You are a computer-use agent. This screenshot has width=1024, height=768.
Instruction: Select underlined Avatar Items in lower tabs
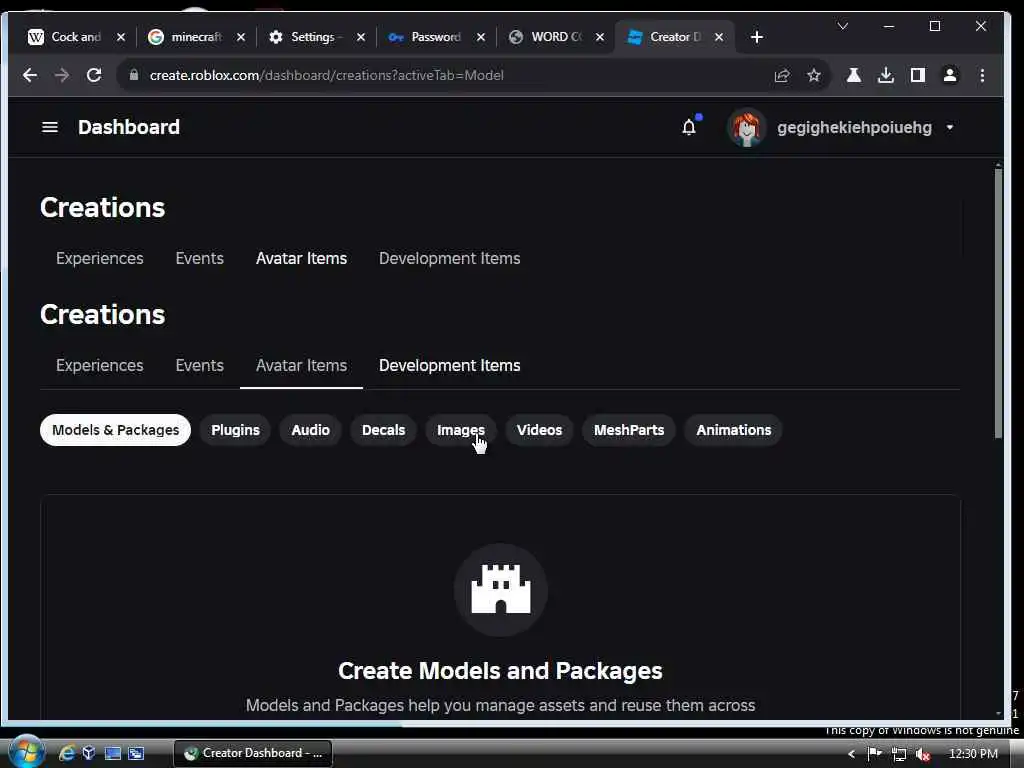(301, 366)
